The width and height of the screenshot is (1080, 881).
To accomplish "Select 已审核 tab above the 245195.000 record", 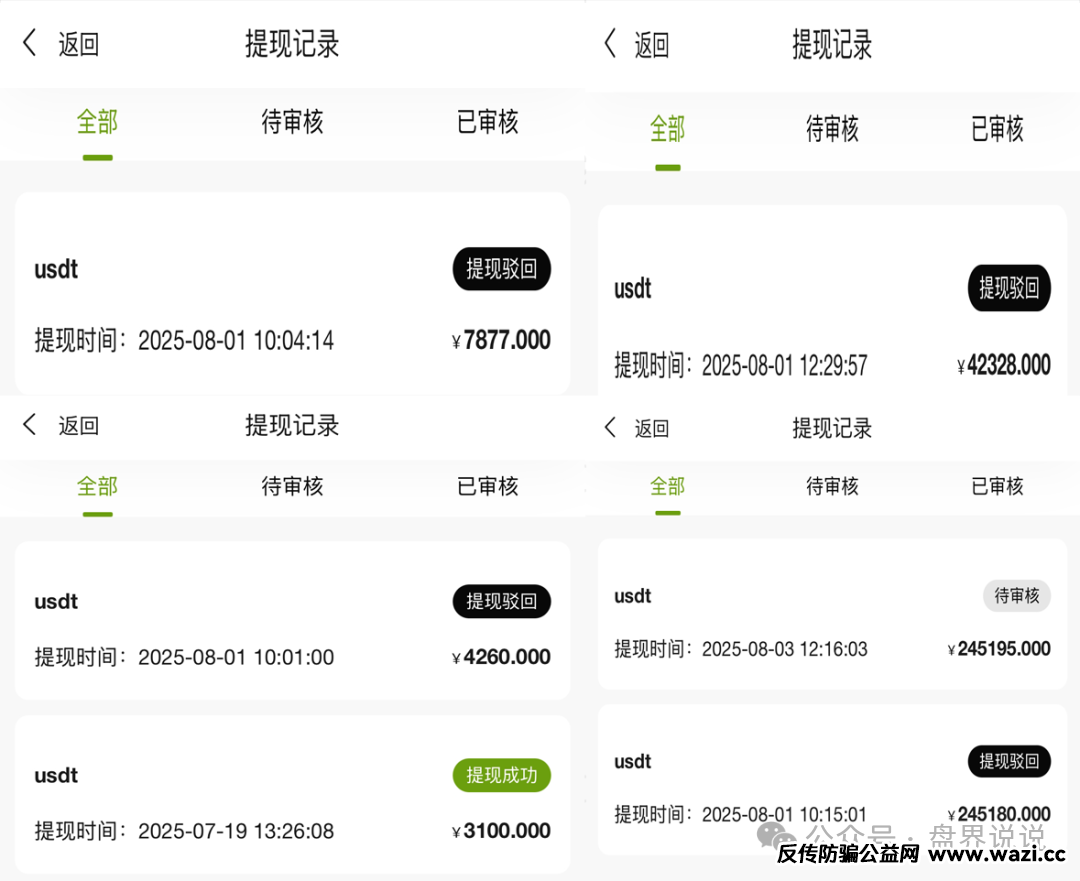I will click(x=997, y=487).
